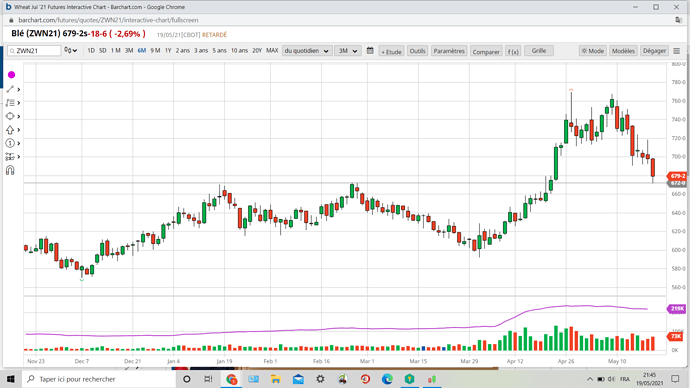Open the calendar date picker

pyautogui.click(x=370, y=51)
